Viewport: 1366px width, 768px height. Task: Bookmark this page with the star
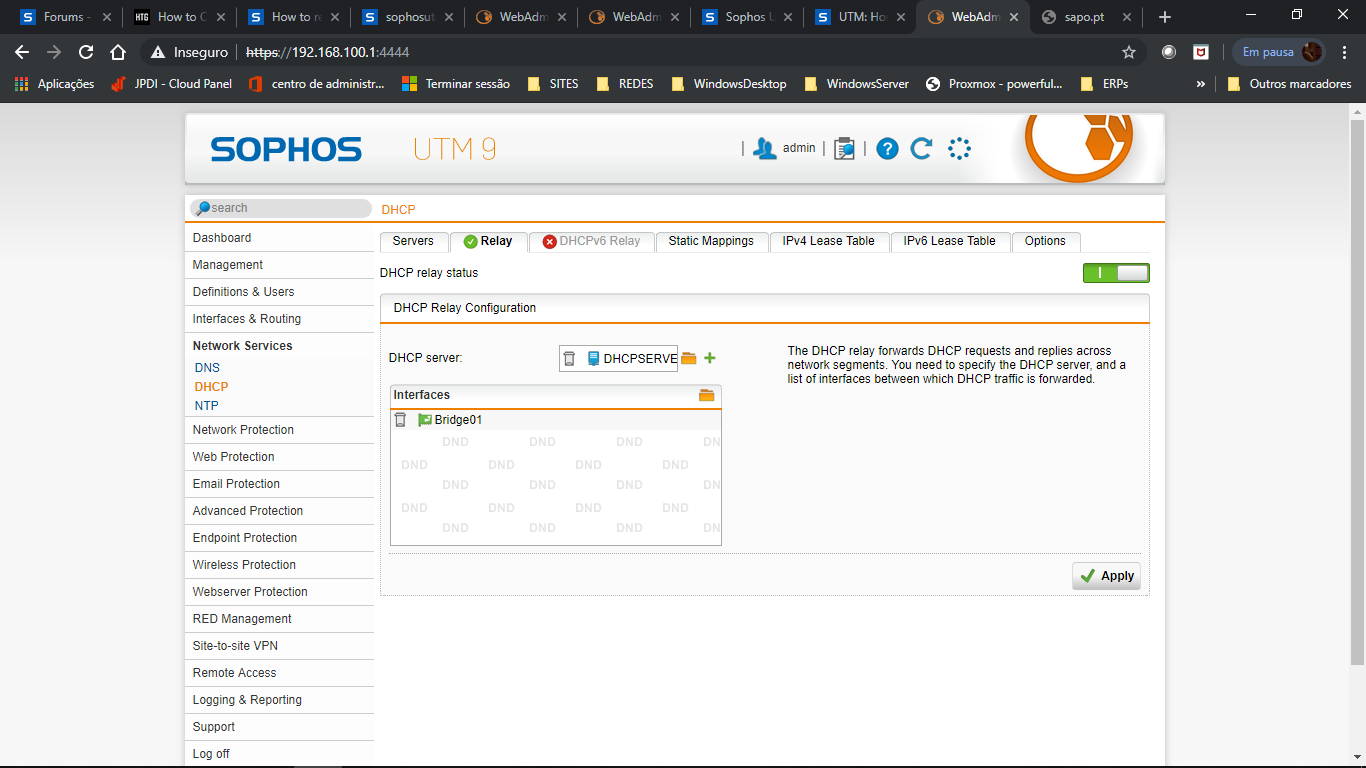(x=1129, y=52)
